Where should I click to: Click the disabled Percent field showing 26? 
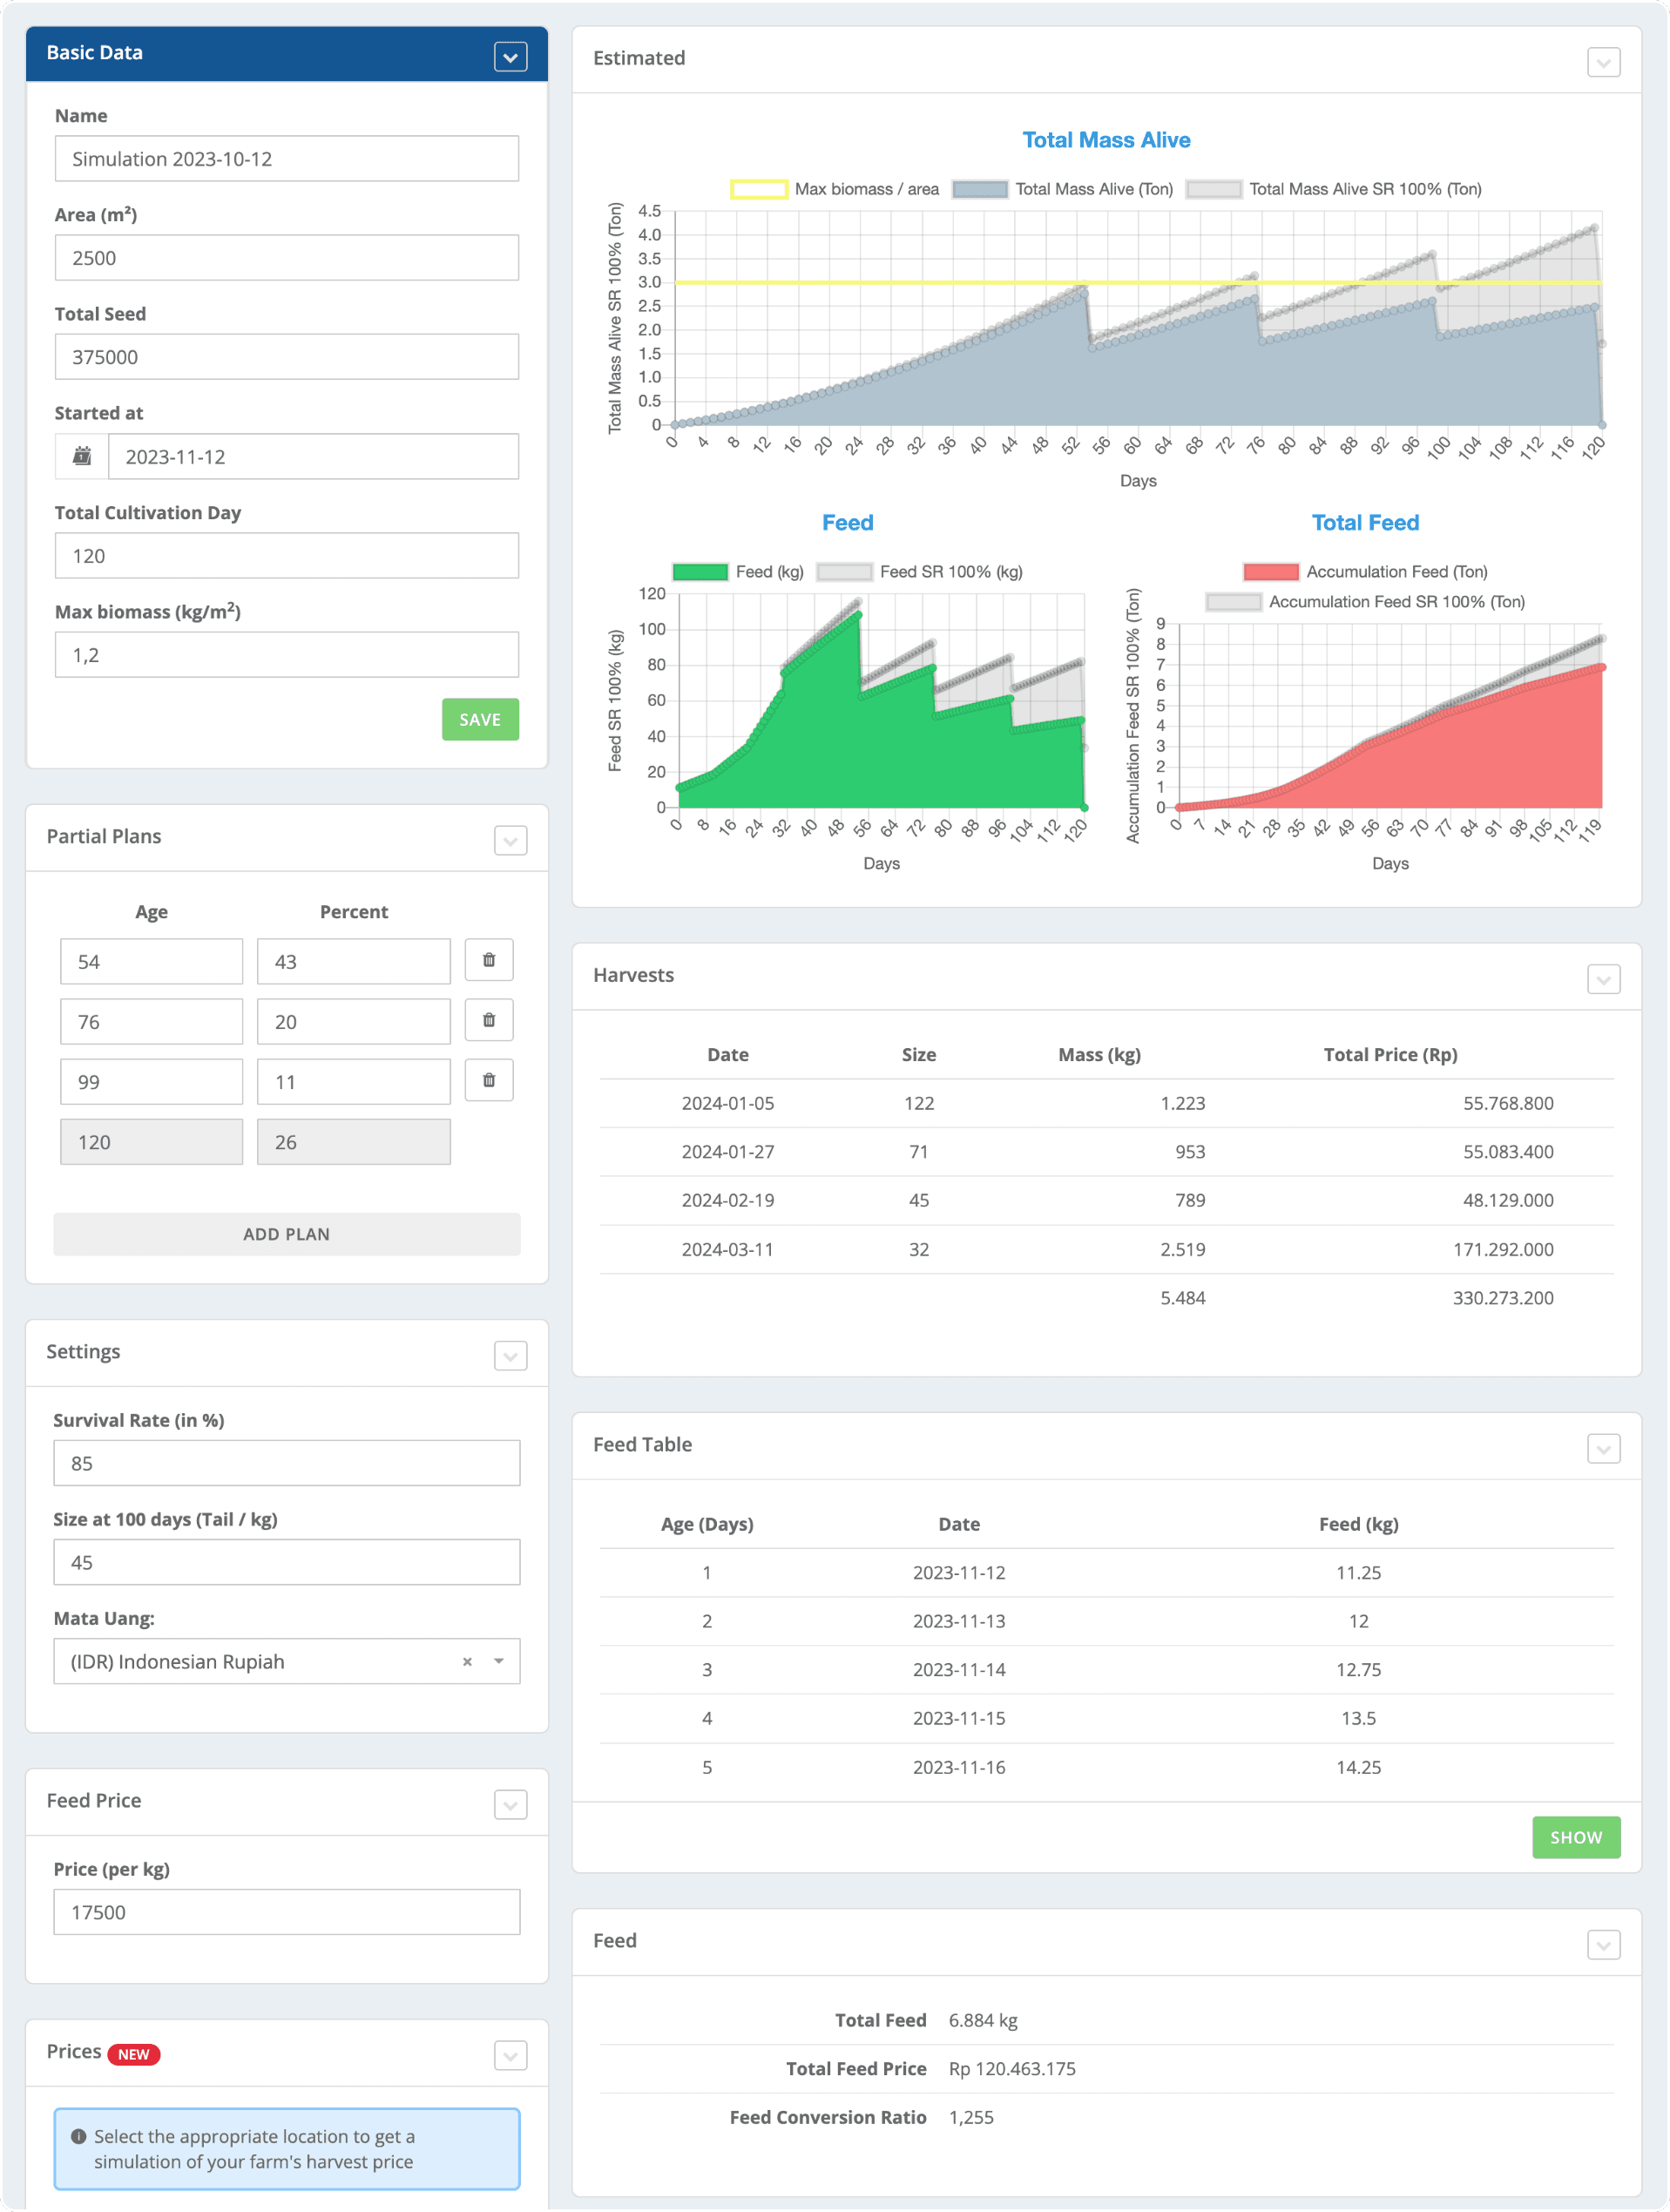click(353, 1141)
